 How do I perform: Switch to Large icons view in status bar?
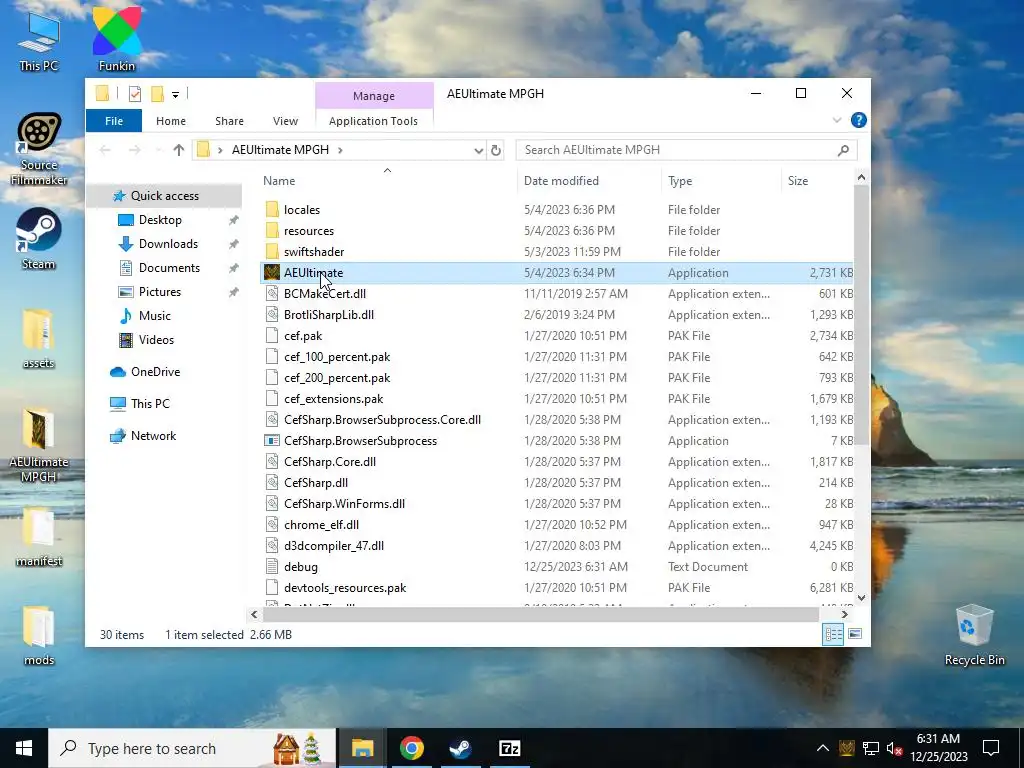pos(855,634)
